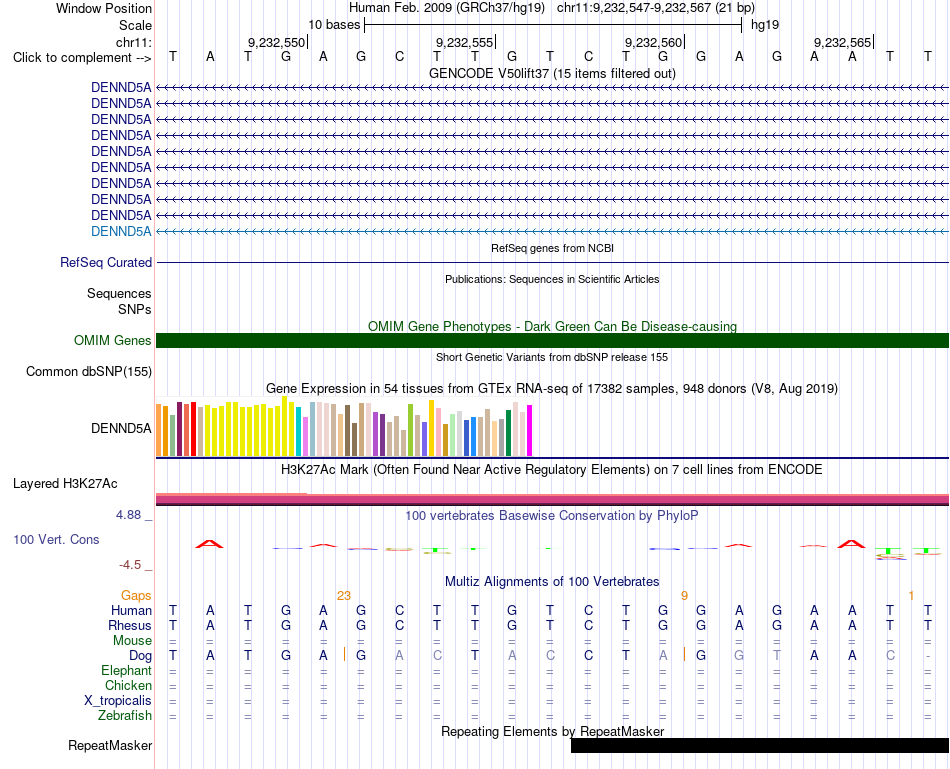Select the 'Rhesus' alignment row label
Screen dimensions: 950x769
[x=130, y=625]
